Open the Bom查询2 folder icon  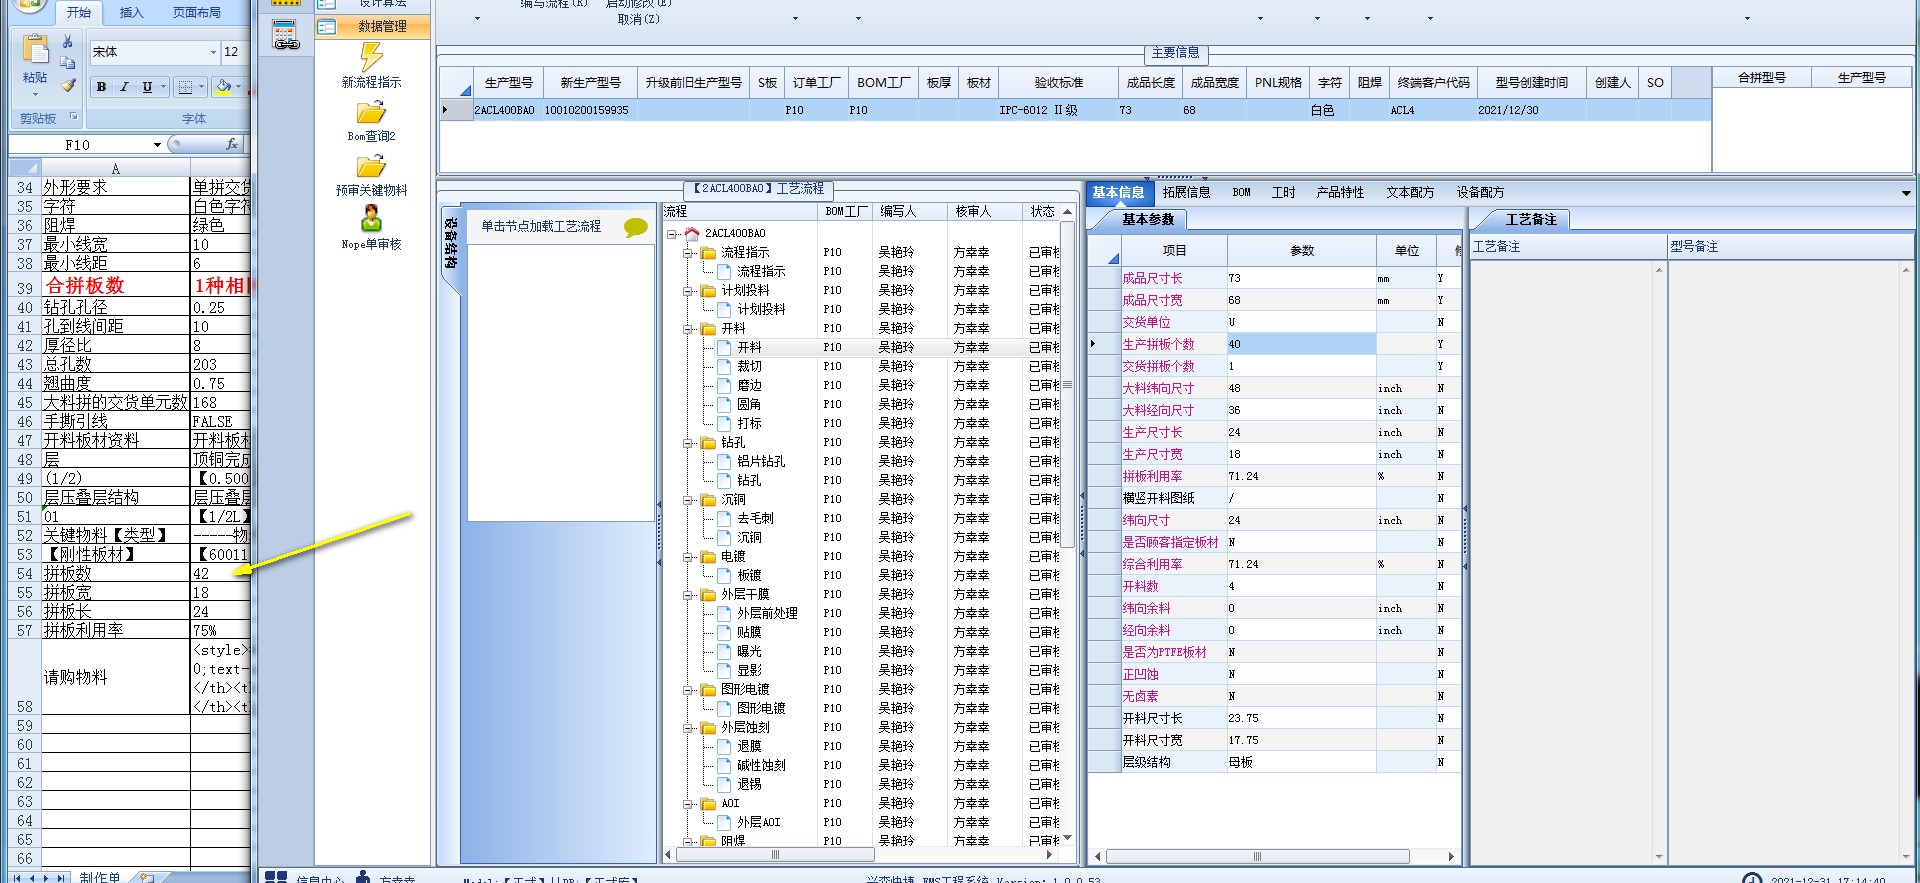coord(371,112)
